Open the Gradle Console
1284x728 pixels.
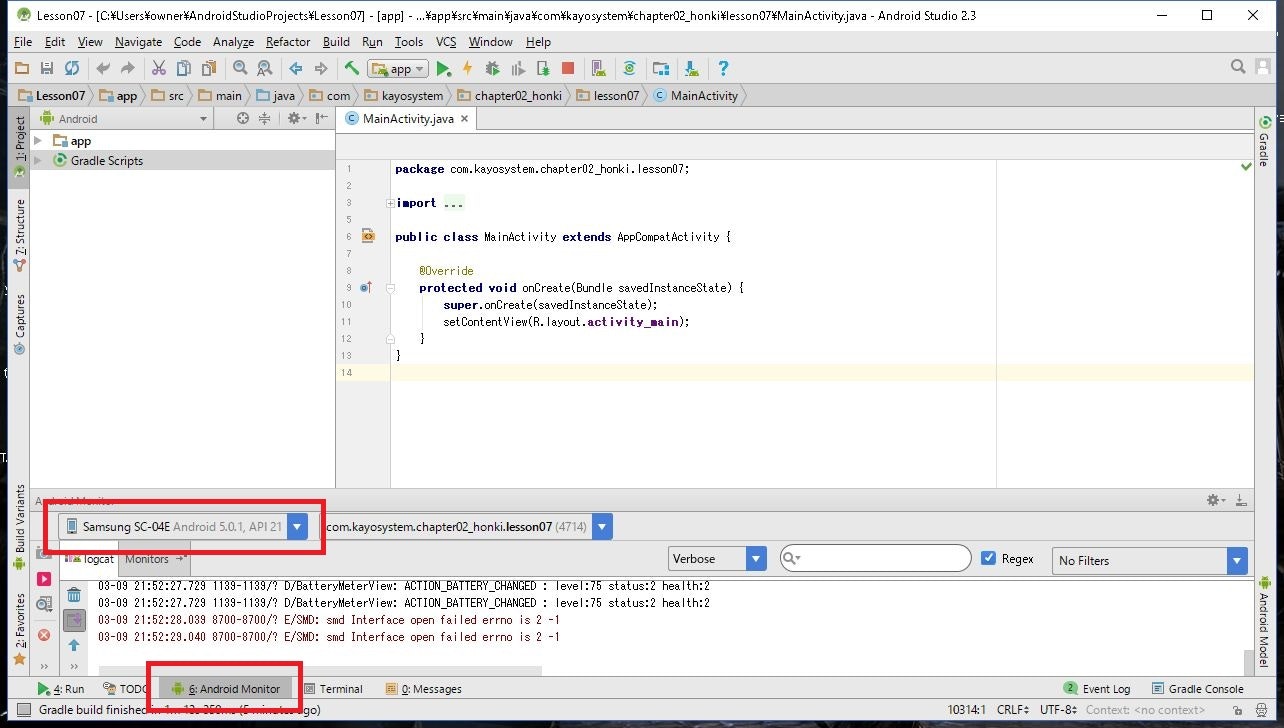(1198, 689)
